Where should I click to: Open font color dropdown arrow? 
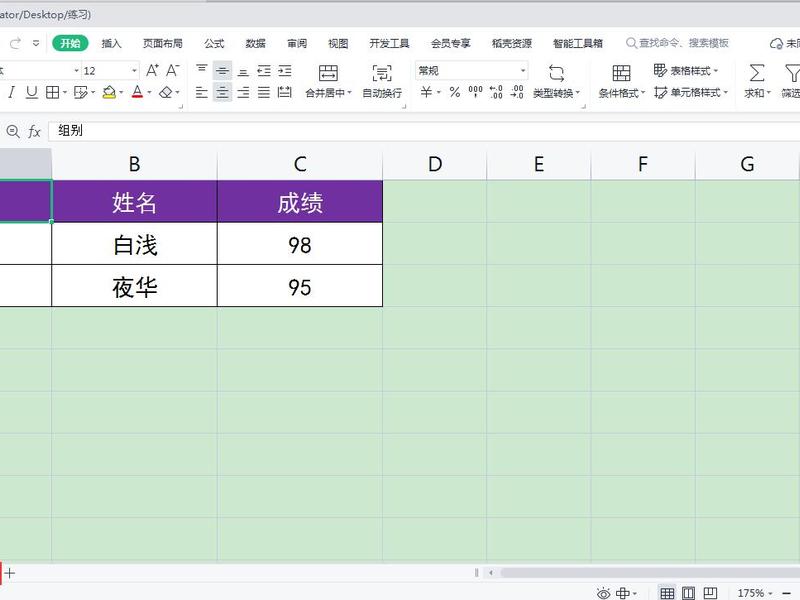pos(149,92)
